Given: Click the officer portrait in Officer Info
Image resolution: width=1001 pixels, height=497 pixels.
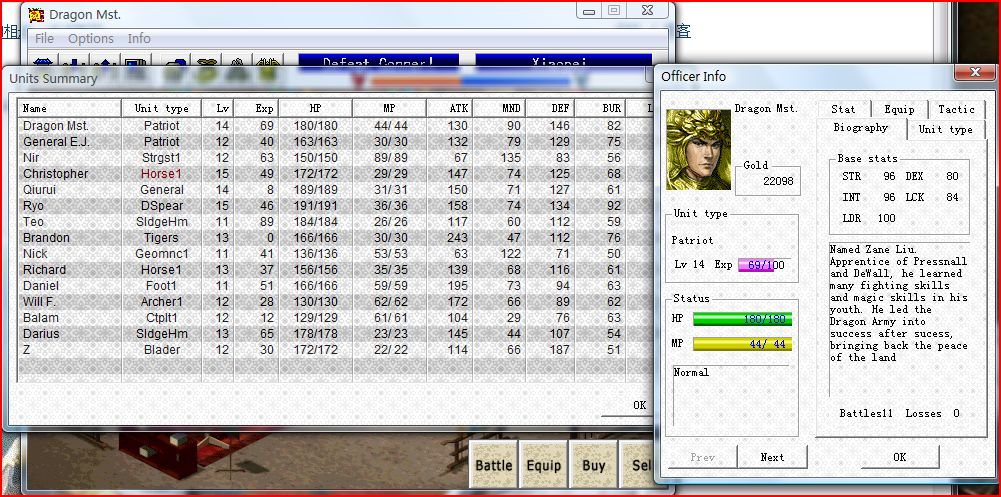Looking at the screenshot, I should [698, 137].
